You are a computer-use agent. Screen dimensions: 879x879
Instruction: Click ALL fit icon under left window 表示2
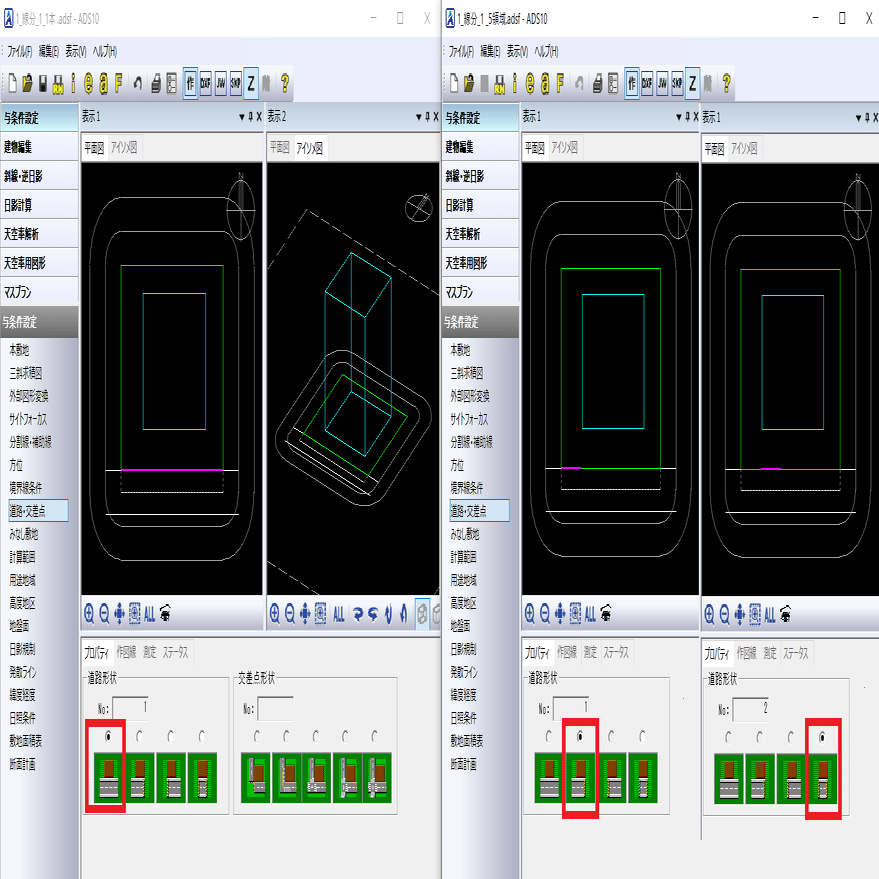click(339, 614)
